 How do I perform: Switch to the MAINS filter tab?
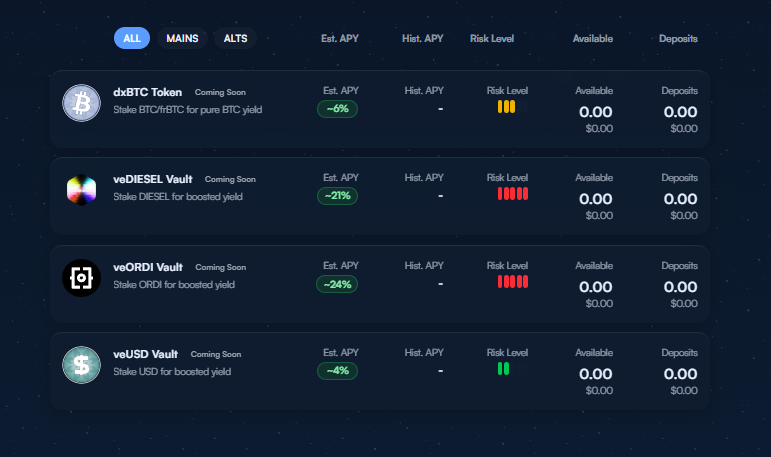pos(182,38)
